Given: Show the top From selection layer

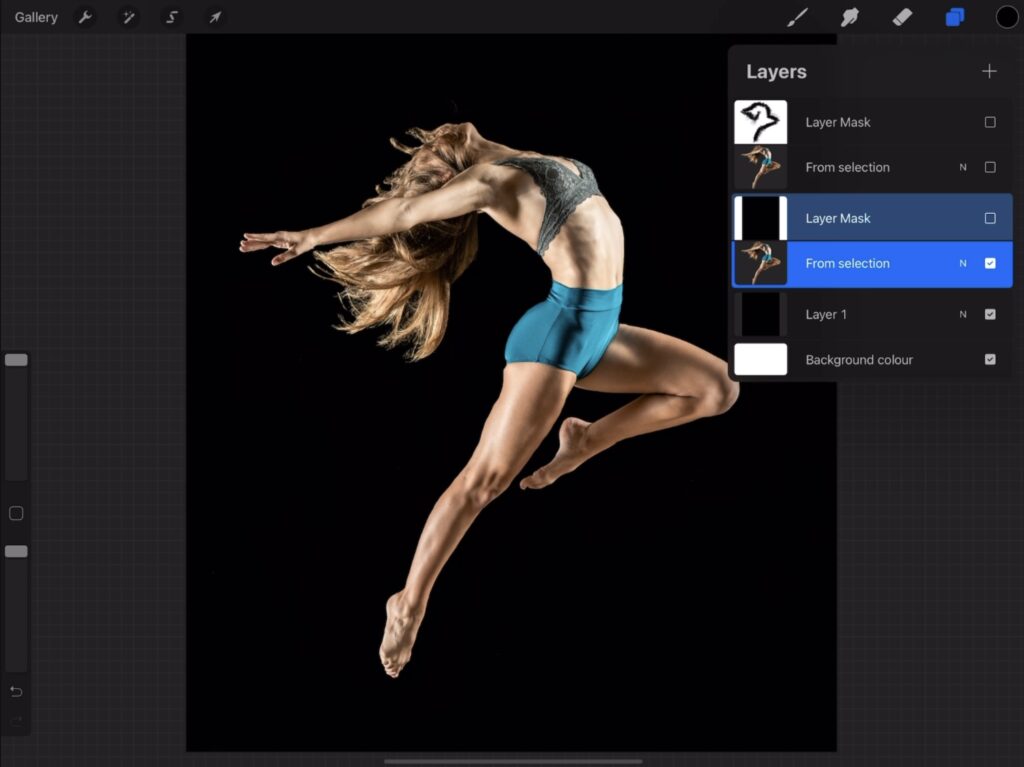Looking at the screenshot, I should tap(990, 168).
